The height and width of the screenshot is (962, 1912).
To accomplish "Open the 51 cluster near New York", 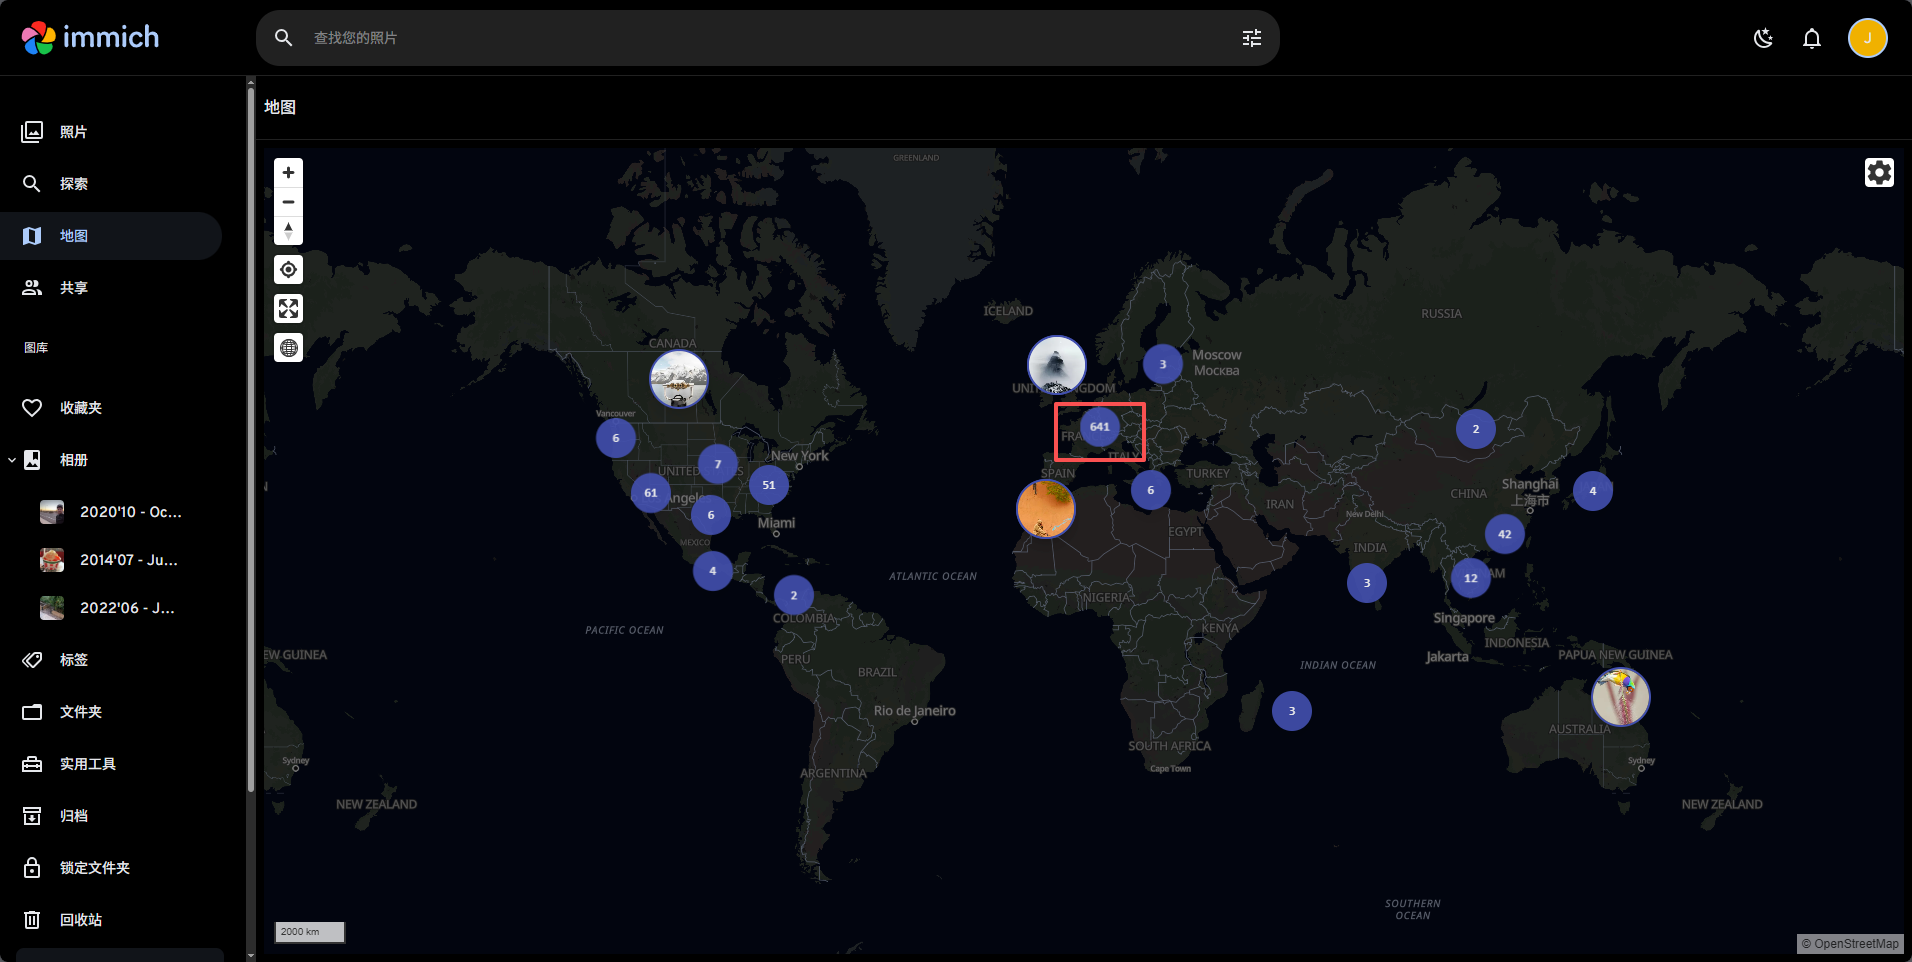I will (769, 485).
